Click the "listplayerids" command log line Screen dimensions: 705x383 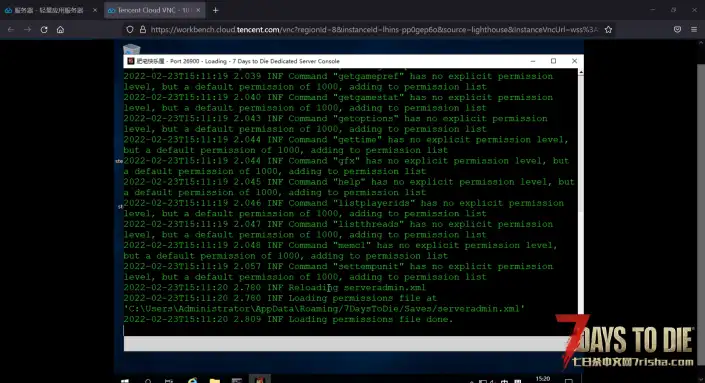[x=344, y=208]
